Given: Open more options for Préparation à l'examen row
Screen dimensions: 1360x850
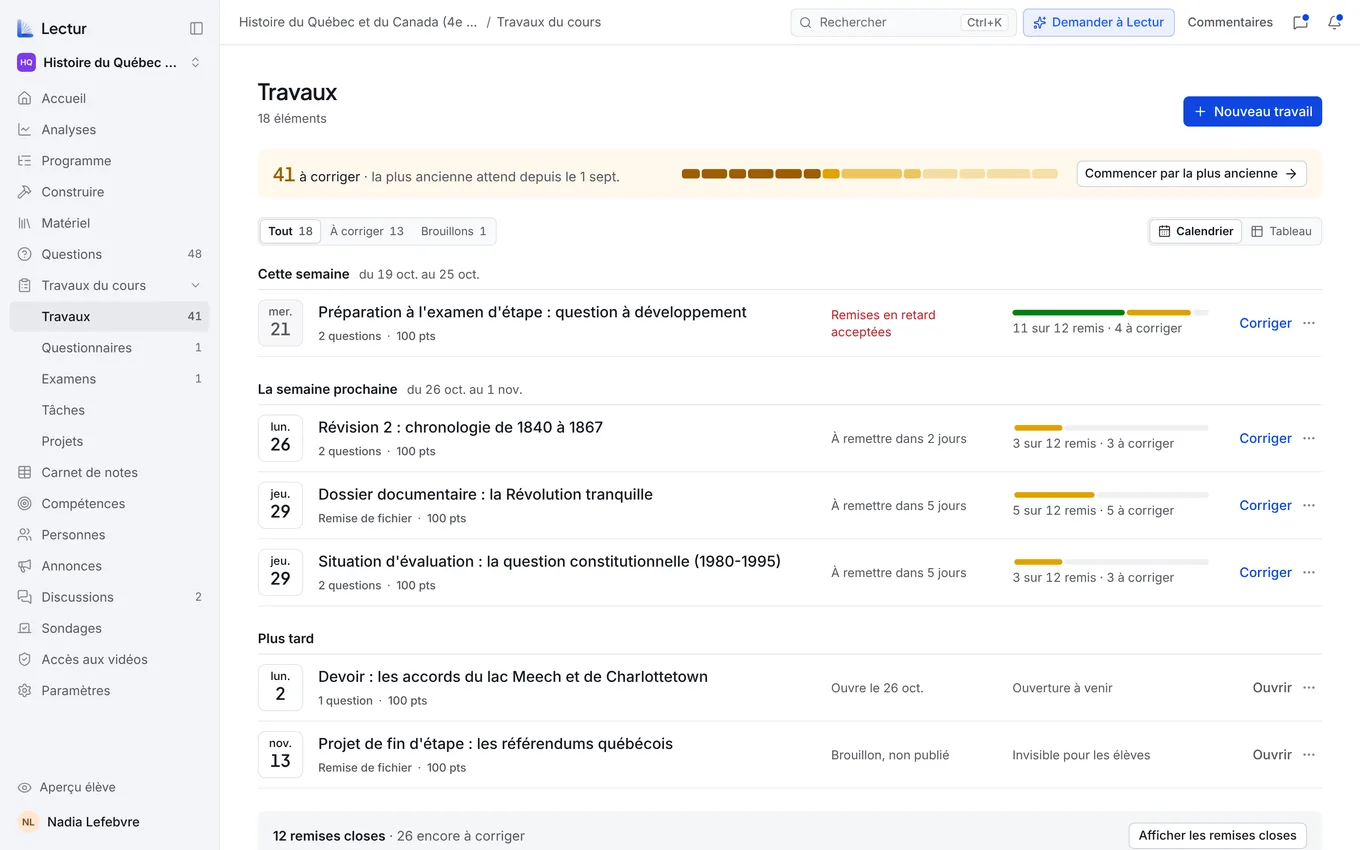Looking at the screenshot, I should [x=1309, y=323].
